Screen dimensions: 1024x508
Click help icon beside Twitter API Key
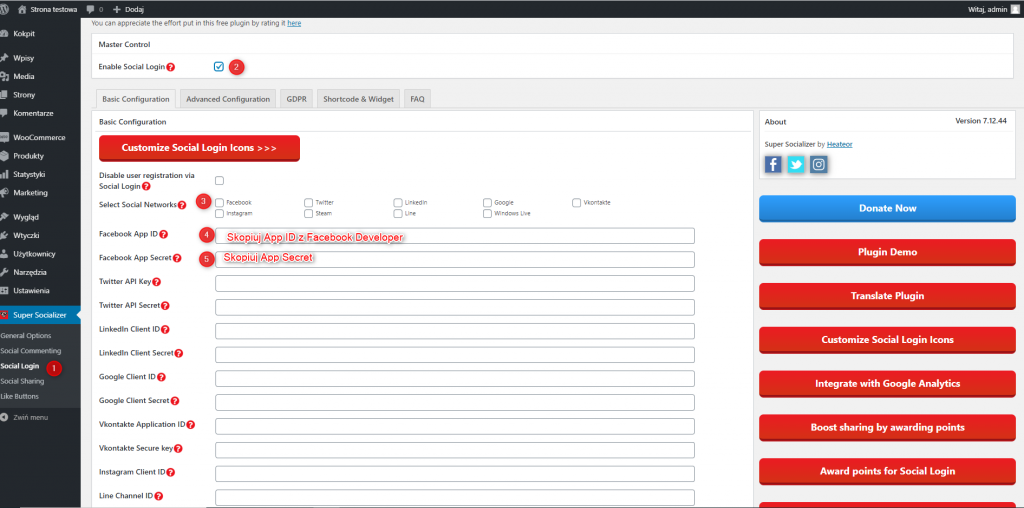pyautogui.click(x=157, y=282)
